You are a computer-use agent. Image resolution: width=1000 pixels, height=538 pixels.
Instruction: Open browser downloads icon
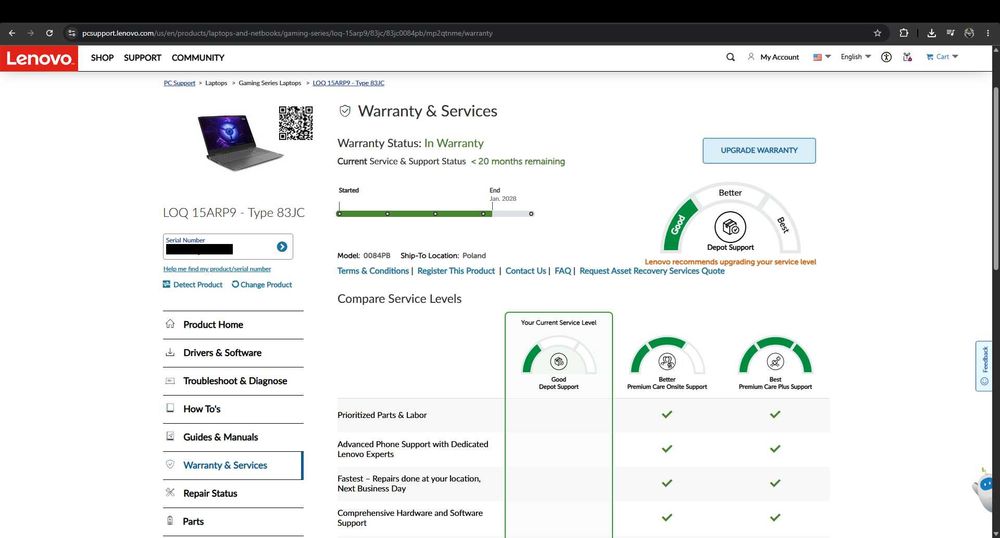tap(931, 33)
